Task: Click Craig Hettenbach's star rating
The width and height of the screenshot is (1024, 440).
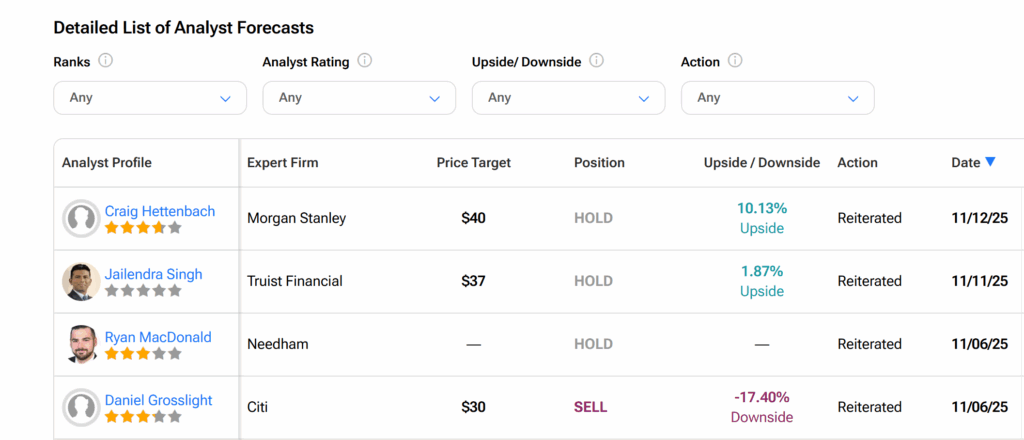Action: [143, 228]
